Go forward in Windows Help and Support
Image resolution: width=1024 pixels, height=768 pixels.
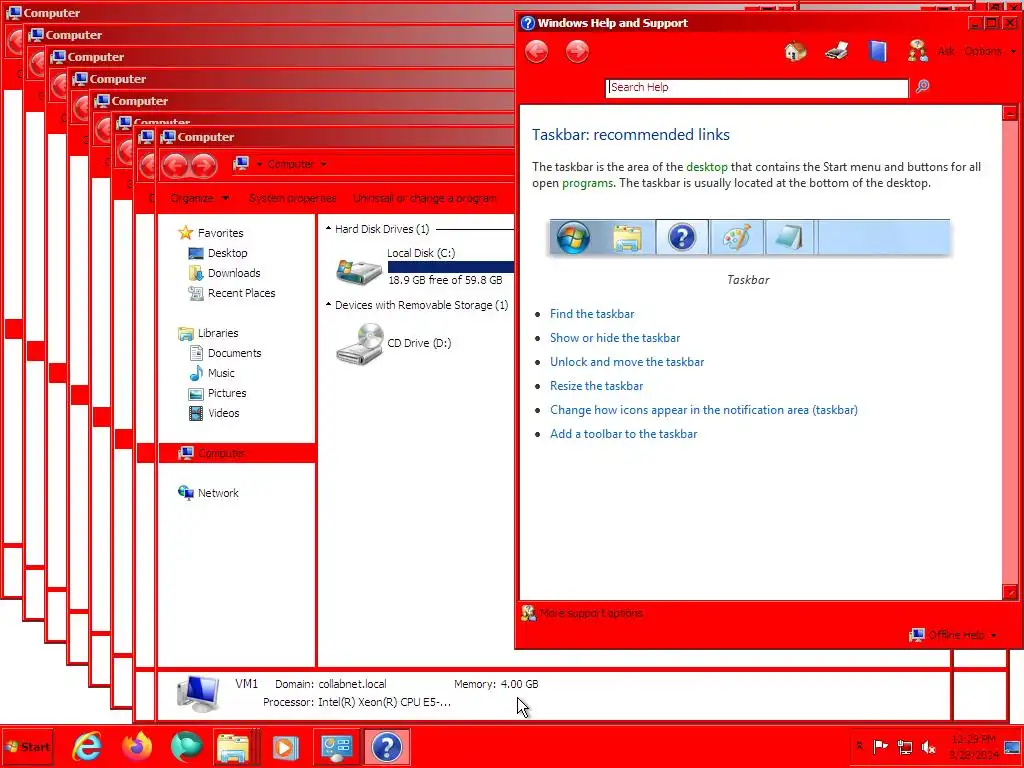[x=577, y=52]
